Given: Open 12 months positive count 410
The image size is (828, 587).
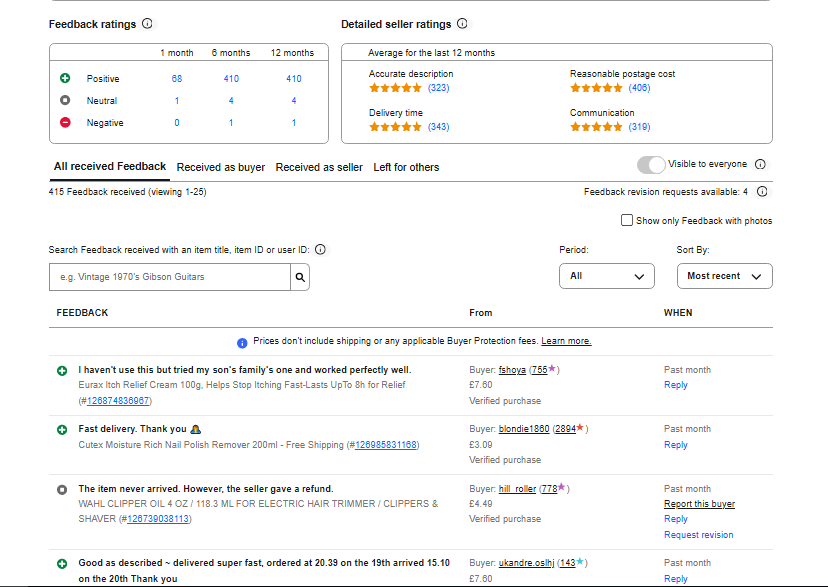Looking at the screenshot, I should tap(294, 79).
